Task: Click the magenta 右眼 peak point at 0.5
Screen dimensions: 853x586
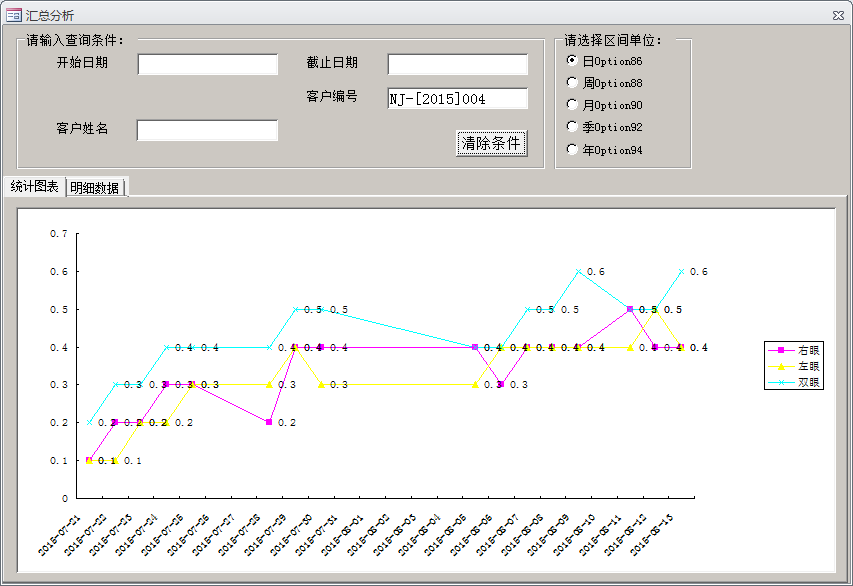Action: pyautogui.click(x=629, y=310)
